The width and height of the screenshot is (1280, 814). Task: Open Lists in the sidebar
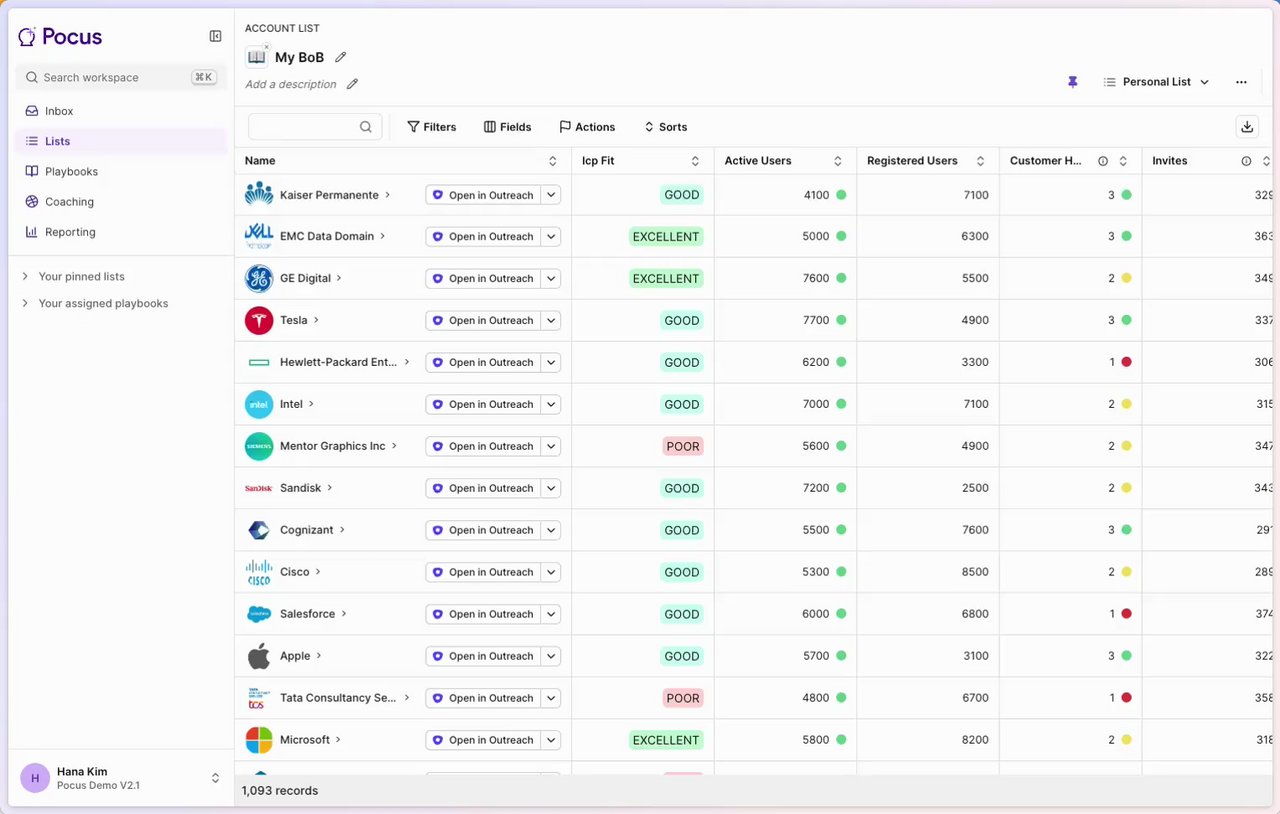tap(122, 141)
